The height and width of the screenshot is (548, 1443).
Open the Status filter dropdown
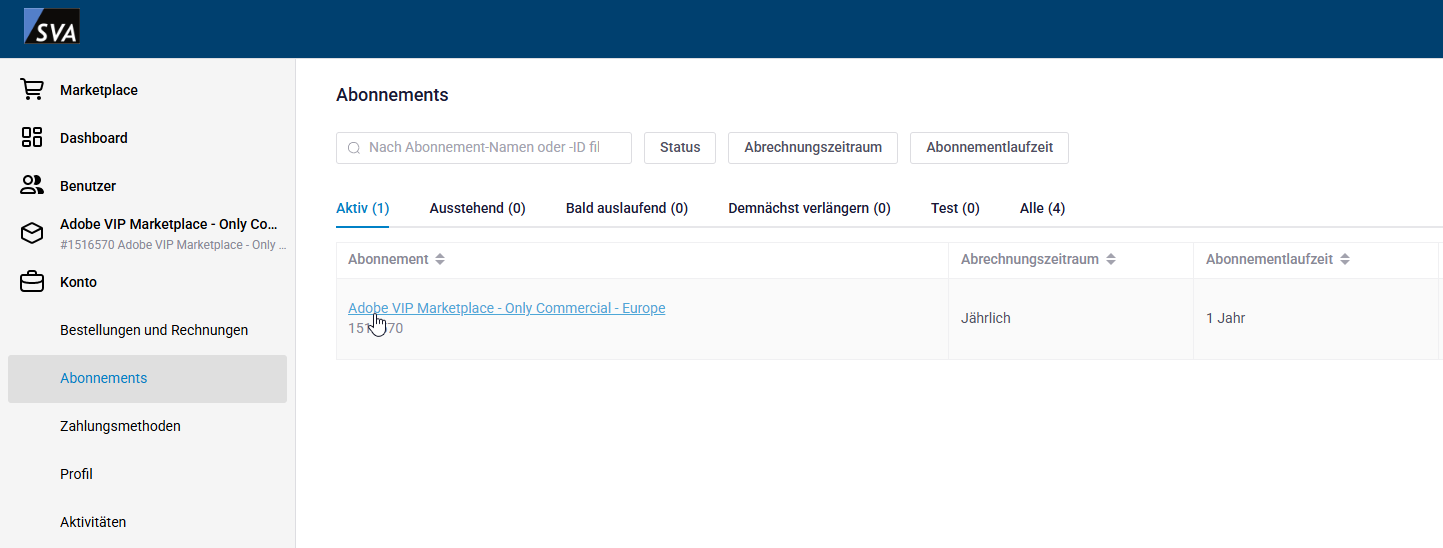tap(680, 147)
